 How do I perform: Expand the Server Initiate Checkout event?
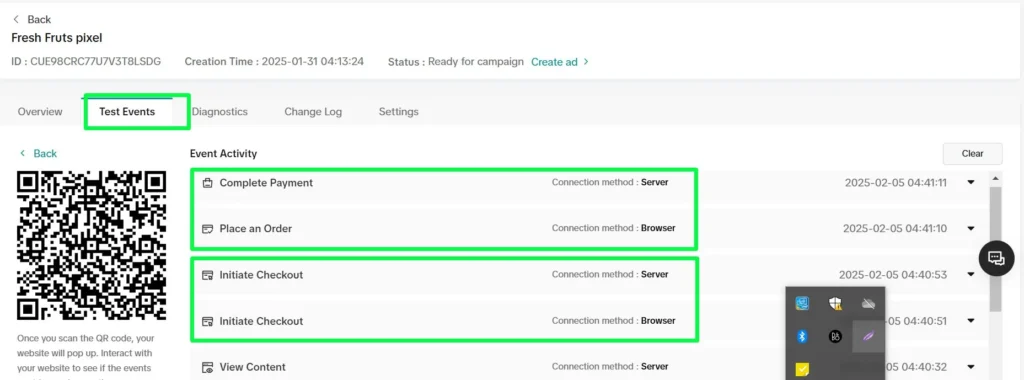click(x=971, y=275)
